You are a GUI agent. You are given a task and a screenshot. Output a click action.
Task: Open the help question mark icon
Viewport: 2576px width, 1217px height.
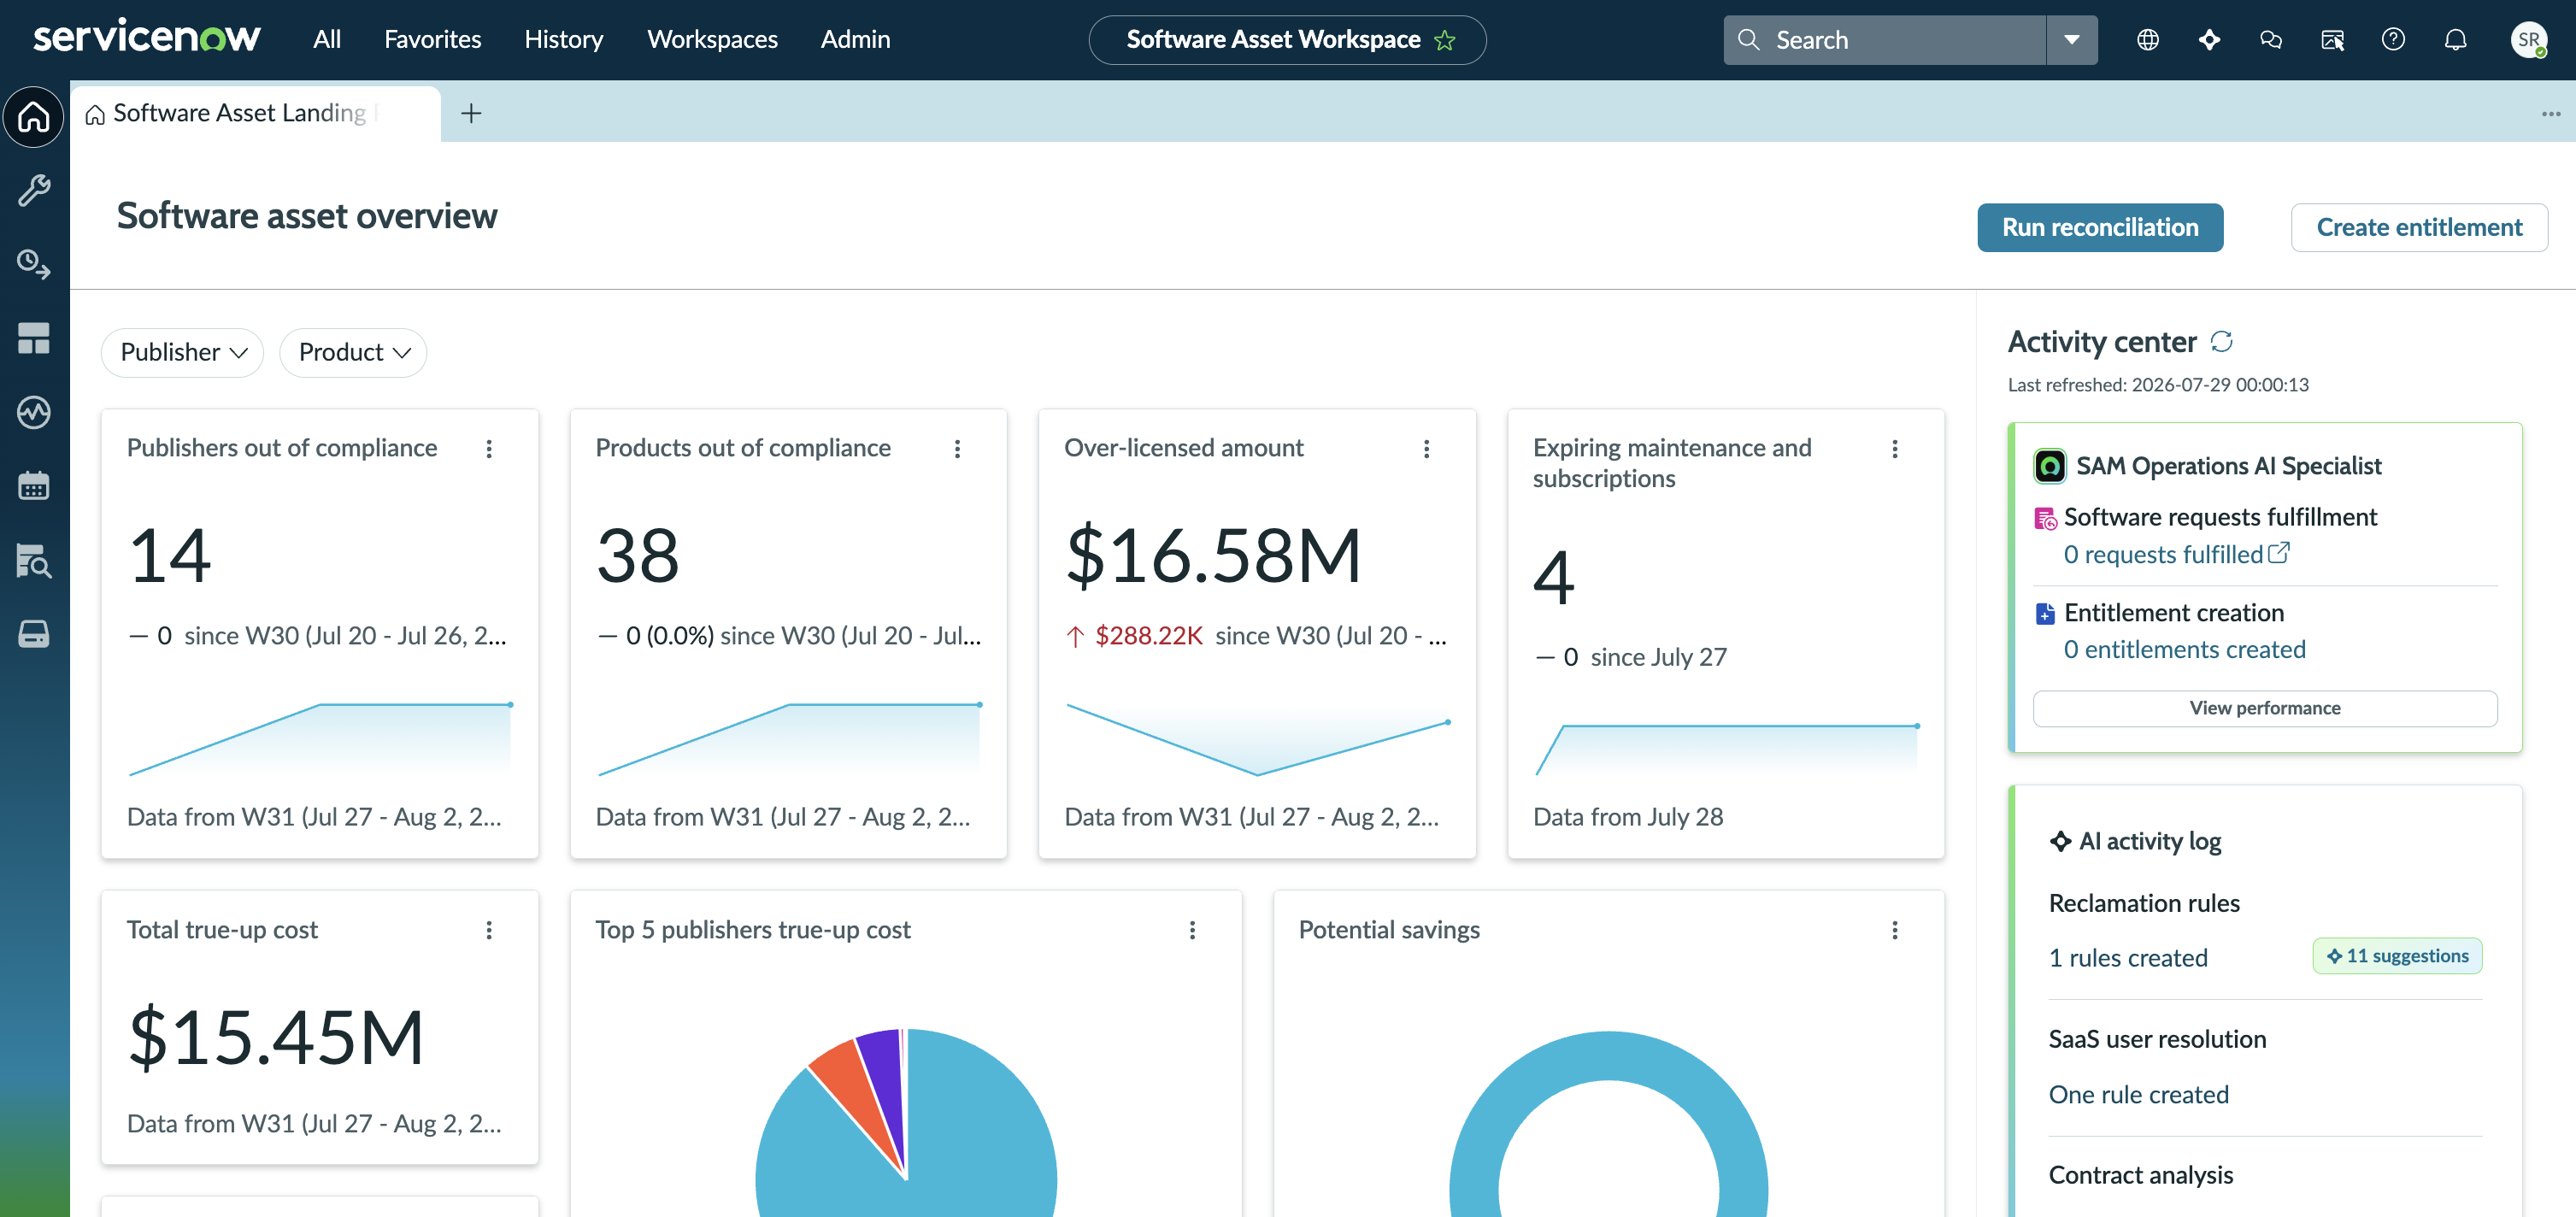2393,40
